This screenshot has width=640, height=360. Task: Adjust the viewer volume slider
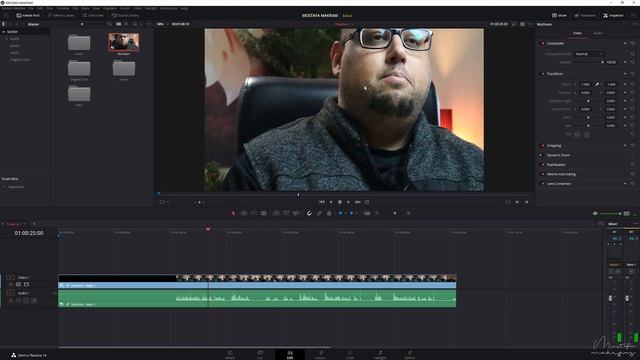[x=611, y=213]
